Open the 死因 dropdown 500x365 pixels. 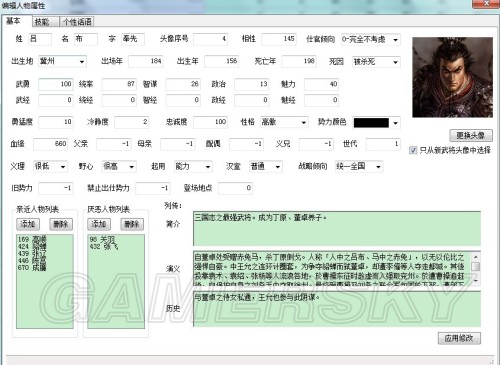(376, 62)
